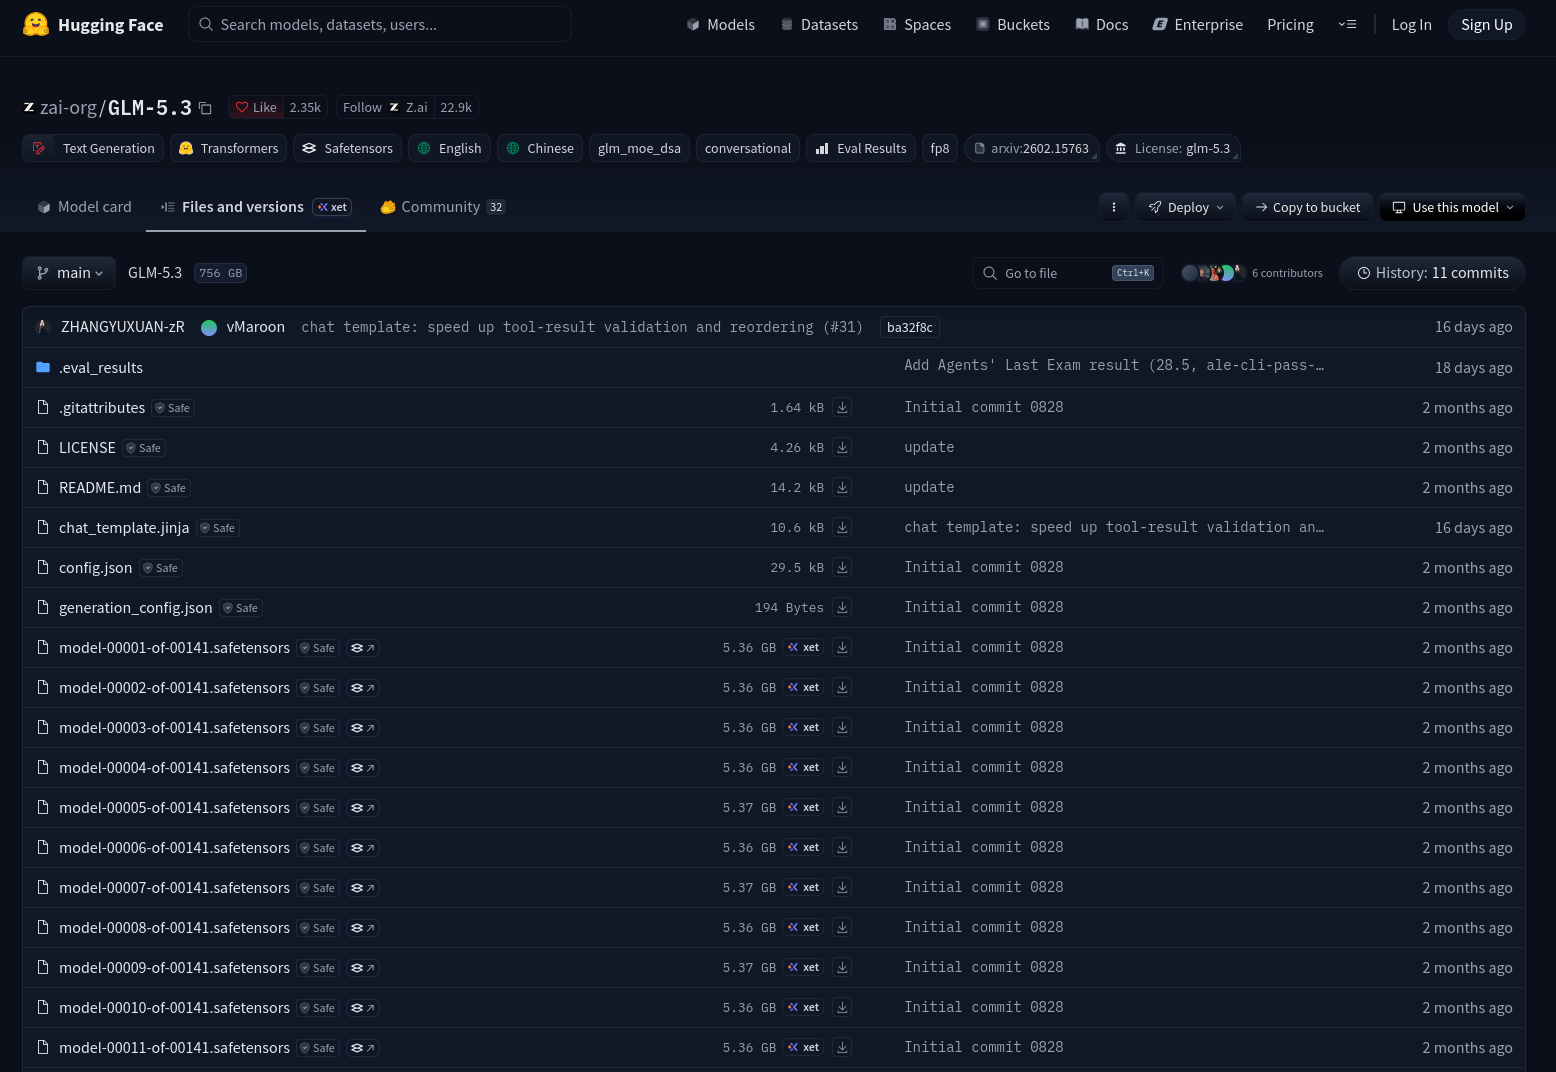Screen dimensions: 1556x1072
Task: Click the Copy to bucket button
Action: pyautogui.click(x=1308, y=207)
